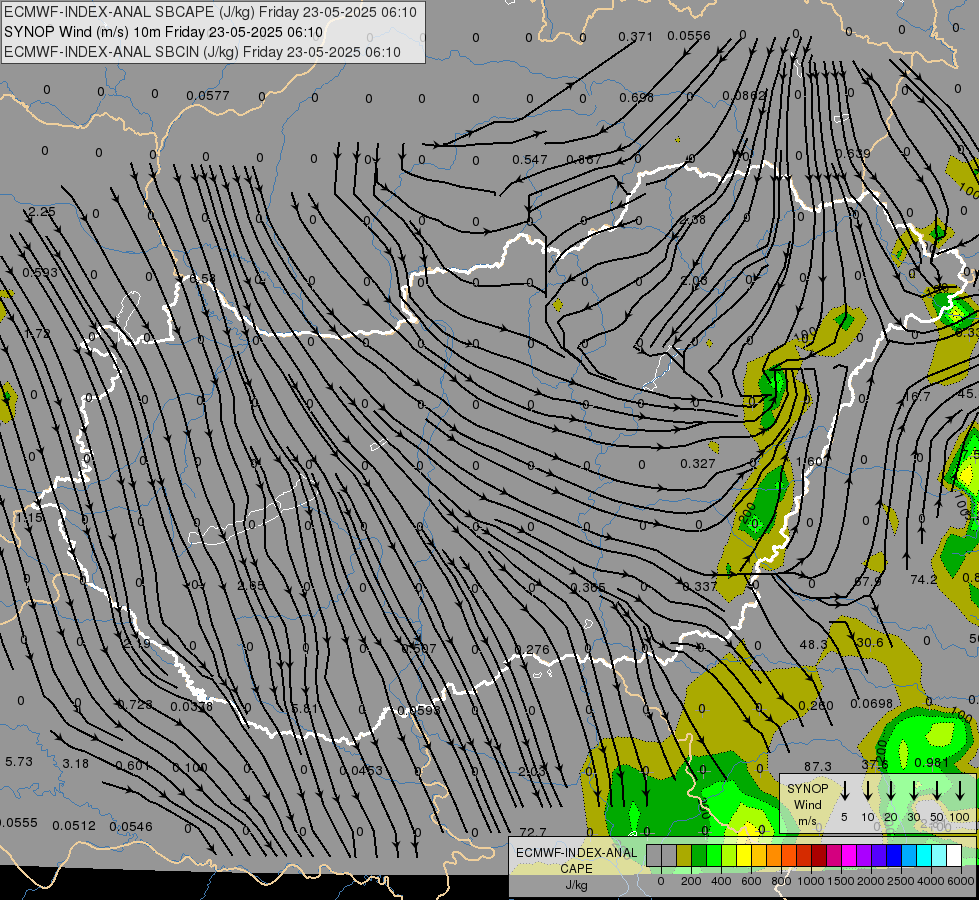Click the '6000' tick under color bar
Image resolution: width=979 pixels, height=900 pixels.
[x=961, y=881]
